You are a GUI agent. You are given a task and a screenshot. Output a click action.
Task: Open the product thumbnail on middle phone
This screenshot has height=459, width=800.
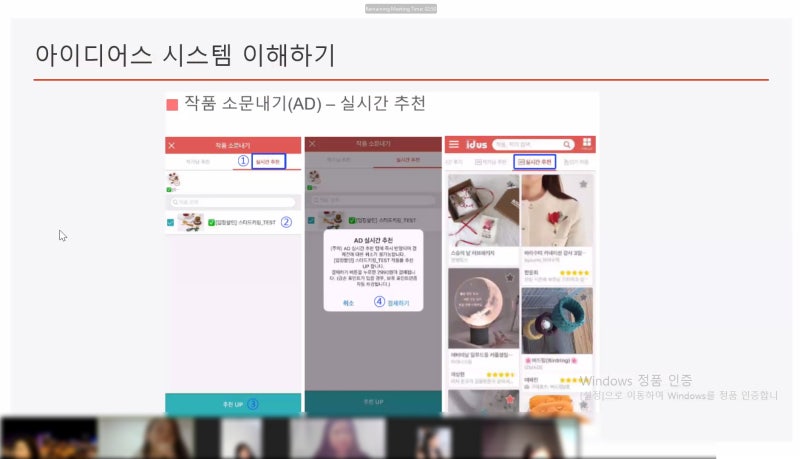pos(332,220)
